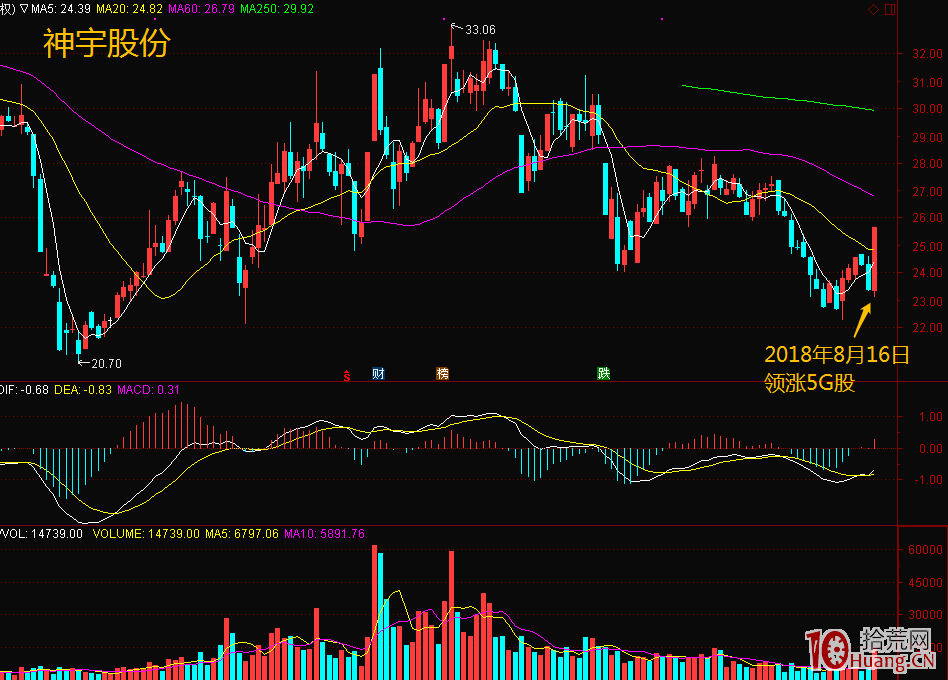Click the volume MA5: 6797.06 label
948x680 pixels.
click(x=242, y=534)
